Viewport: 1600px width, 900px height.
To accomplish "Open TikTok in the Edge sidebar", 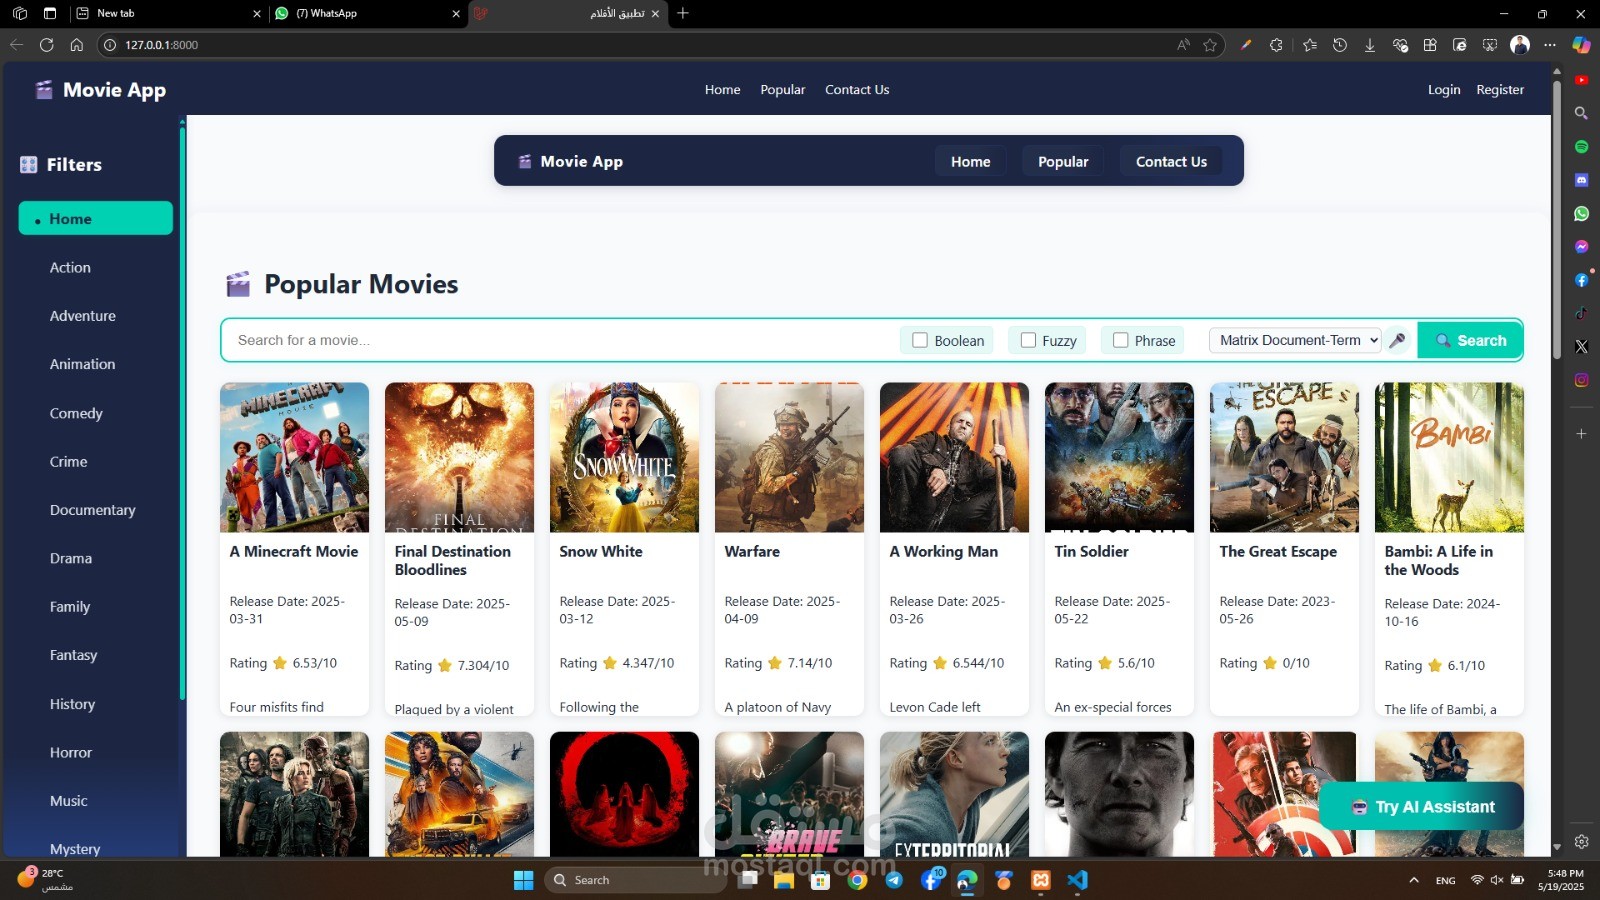I will pos(1581,313).
